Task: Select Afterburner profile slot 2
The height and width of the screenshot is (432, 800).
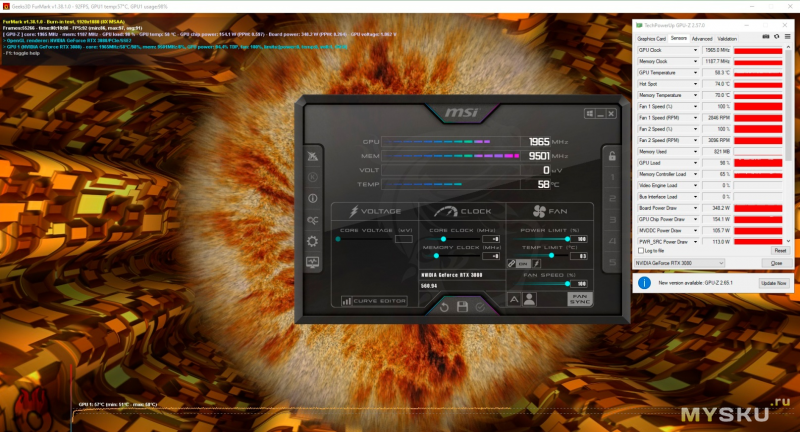Action: 612,198
